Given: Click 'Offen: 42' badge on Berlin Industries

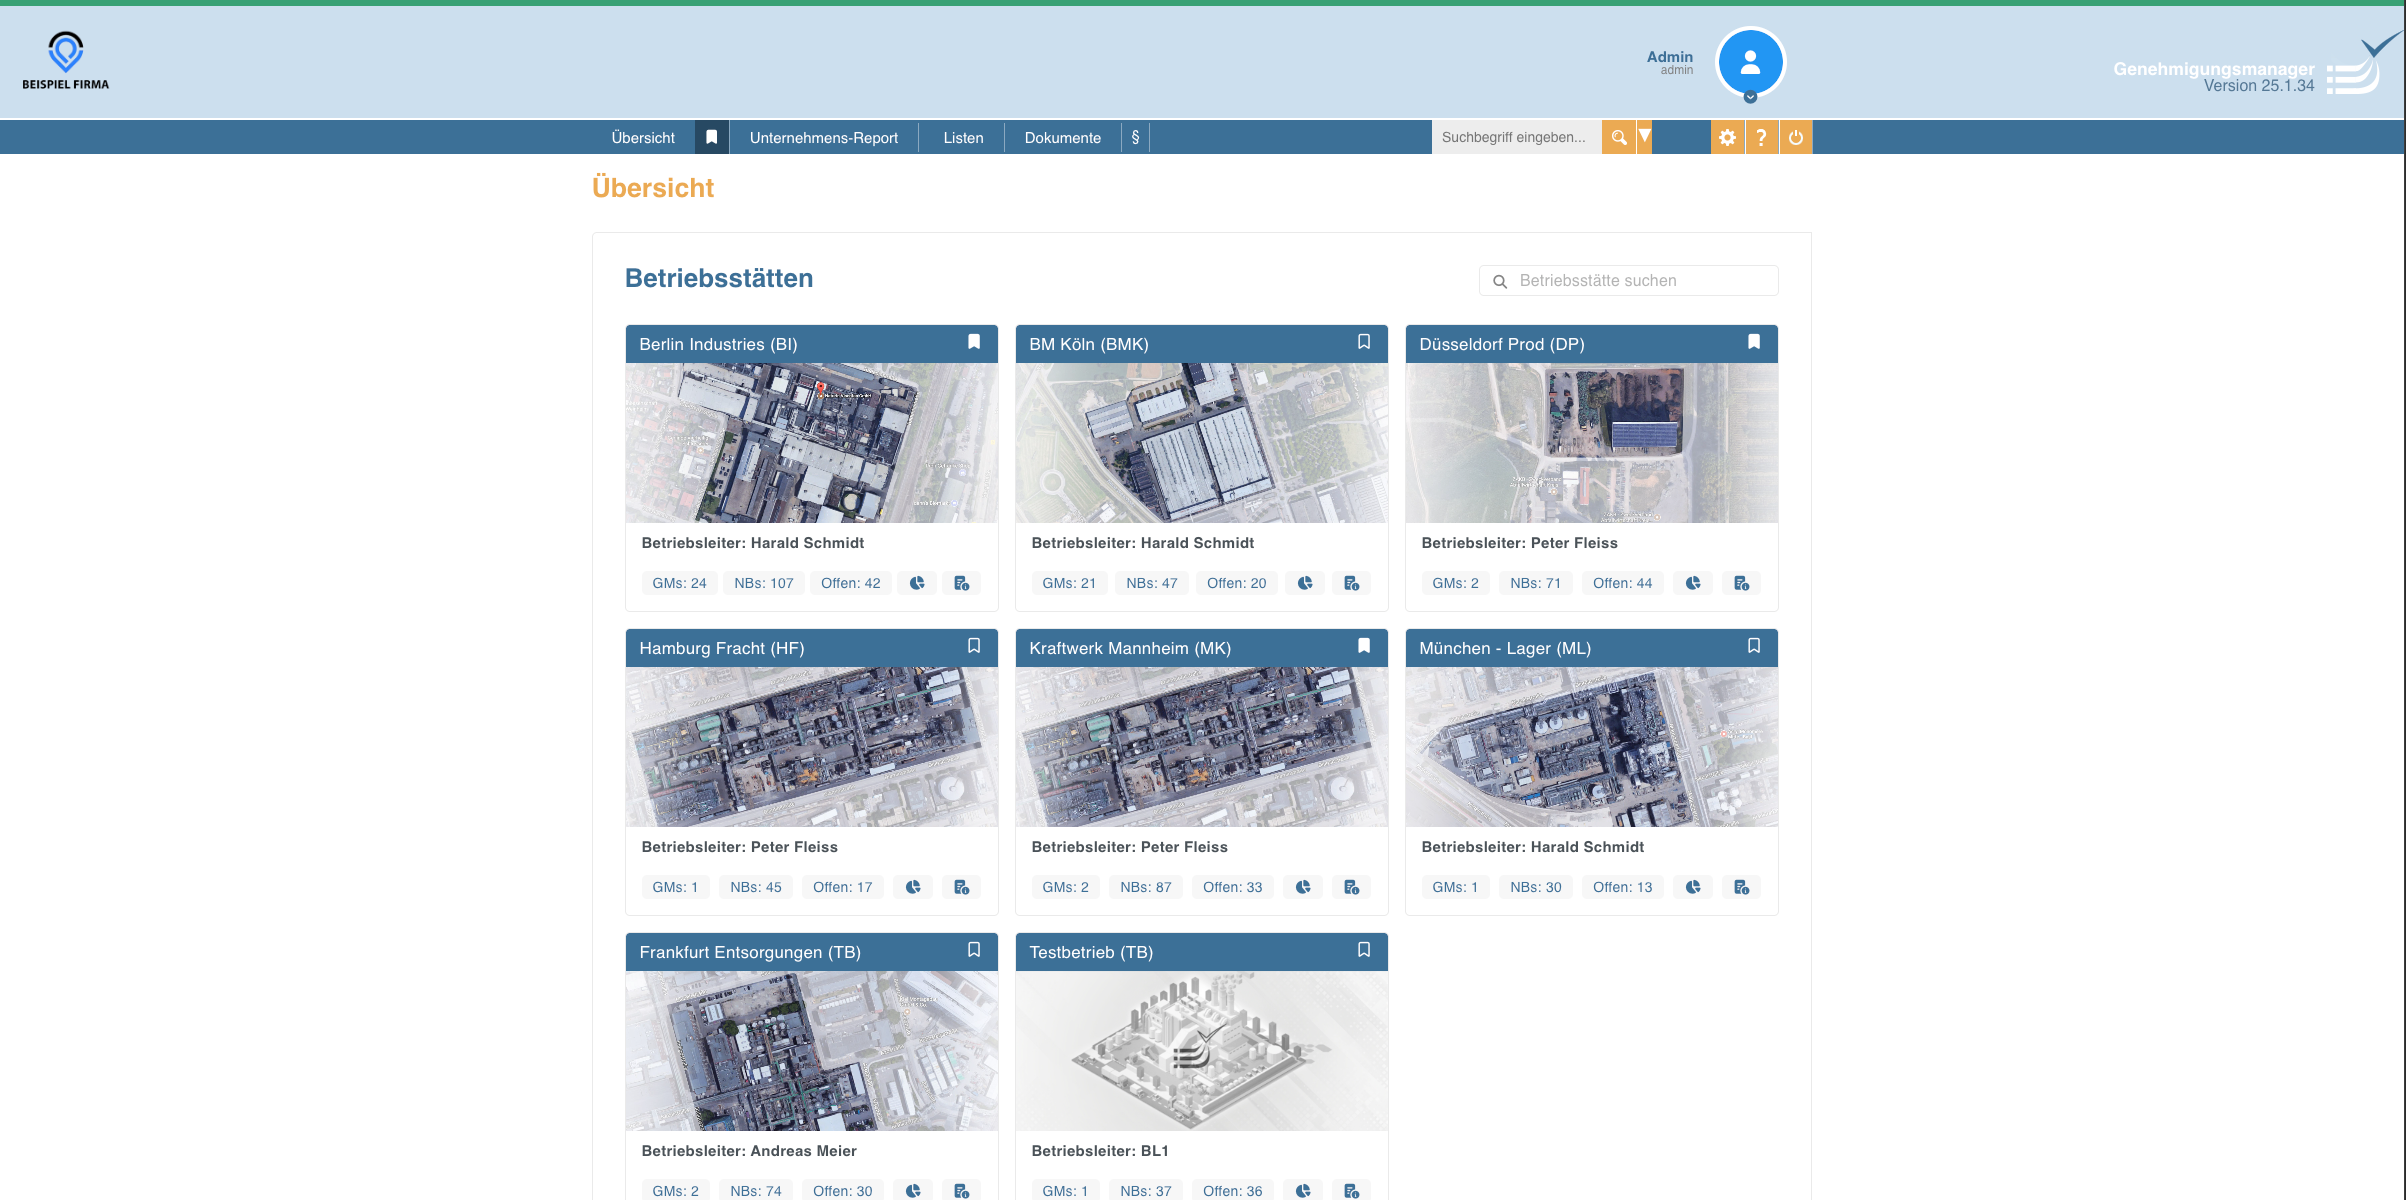Looking at the screenshot, I should [850, 583].
